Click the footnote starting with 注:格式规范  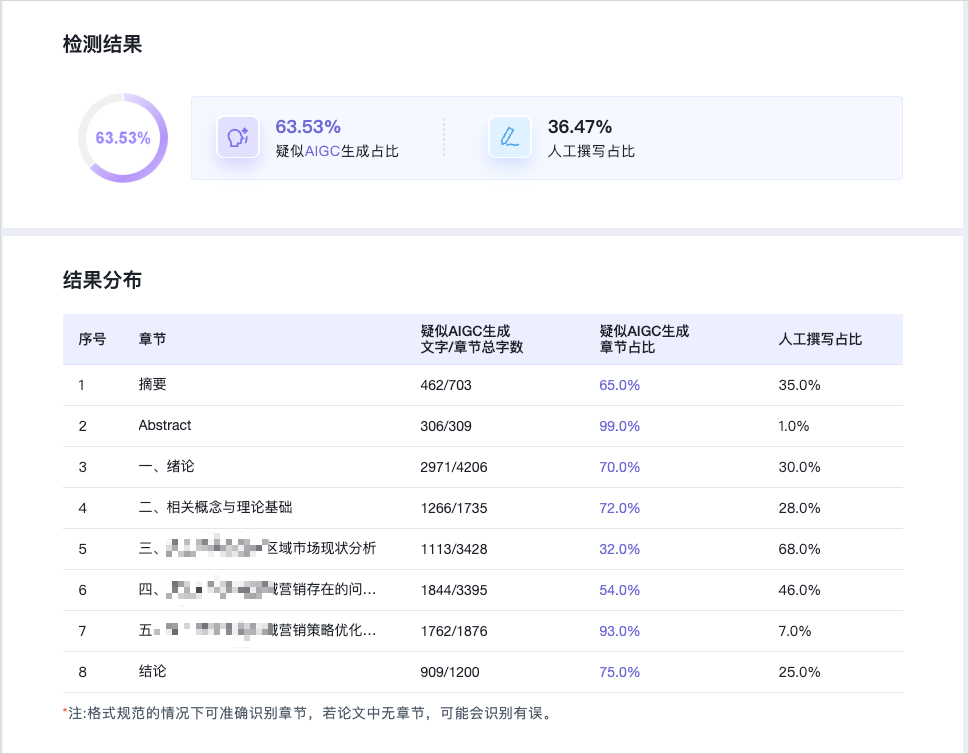point(308,713)
